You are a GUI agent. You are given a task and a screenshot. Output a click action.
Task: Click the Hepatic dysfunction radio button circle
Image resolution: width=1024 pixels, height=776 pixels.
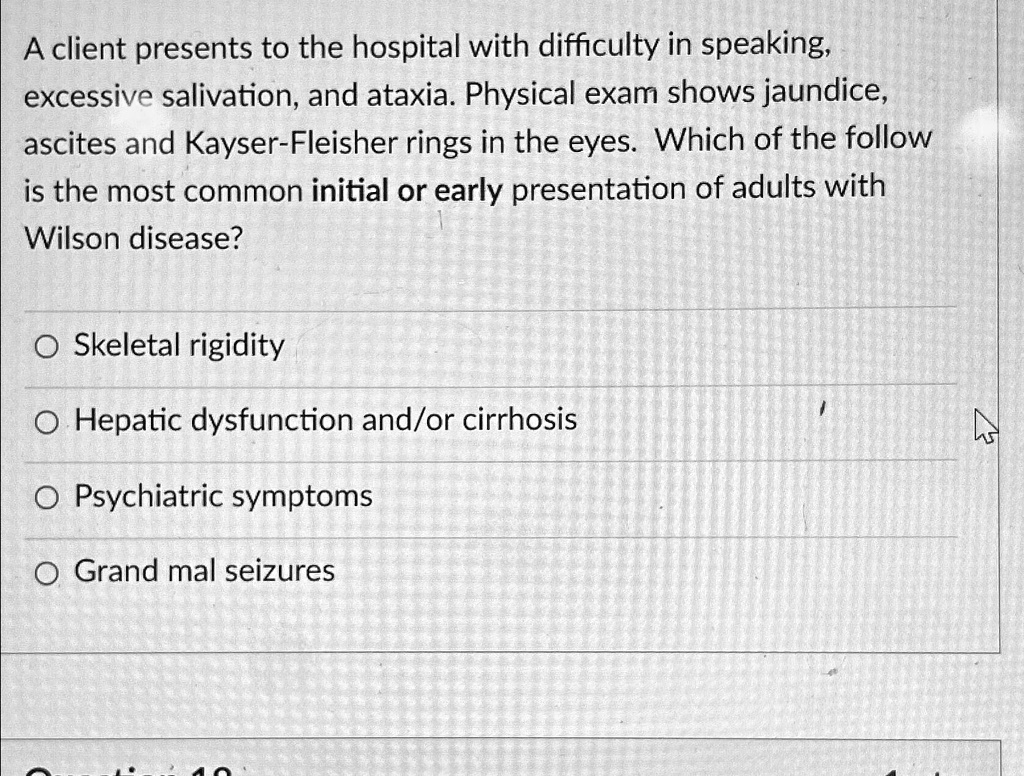46,421
